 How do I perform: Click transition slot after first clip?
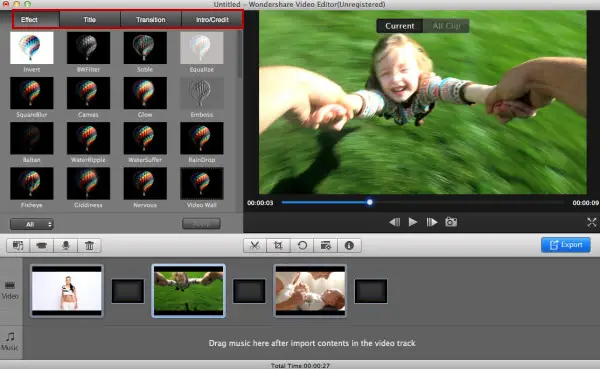click(x=128, y=291)
